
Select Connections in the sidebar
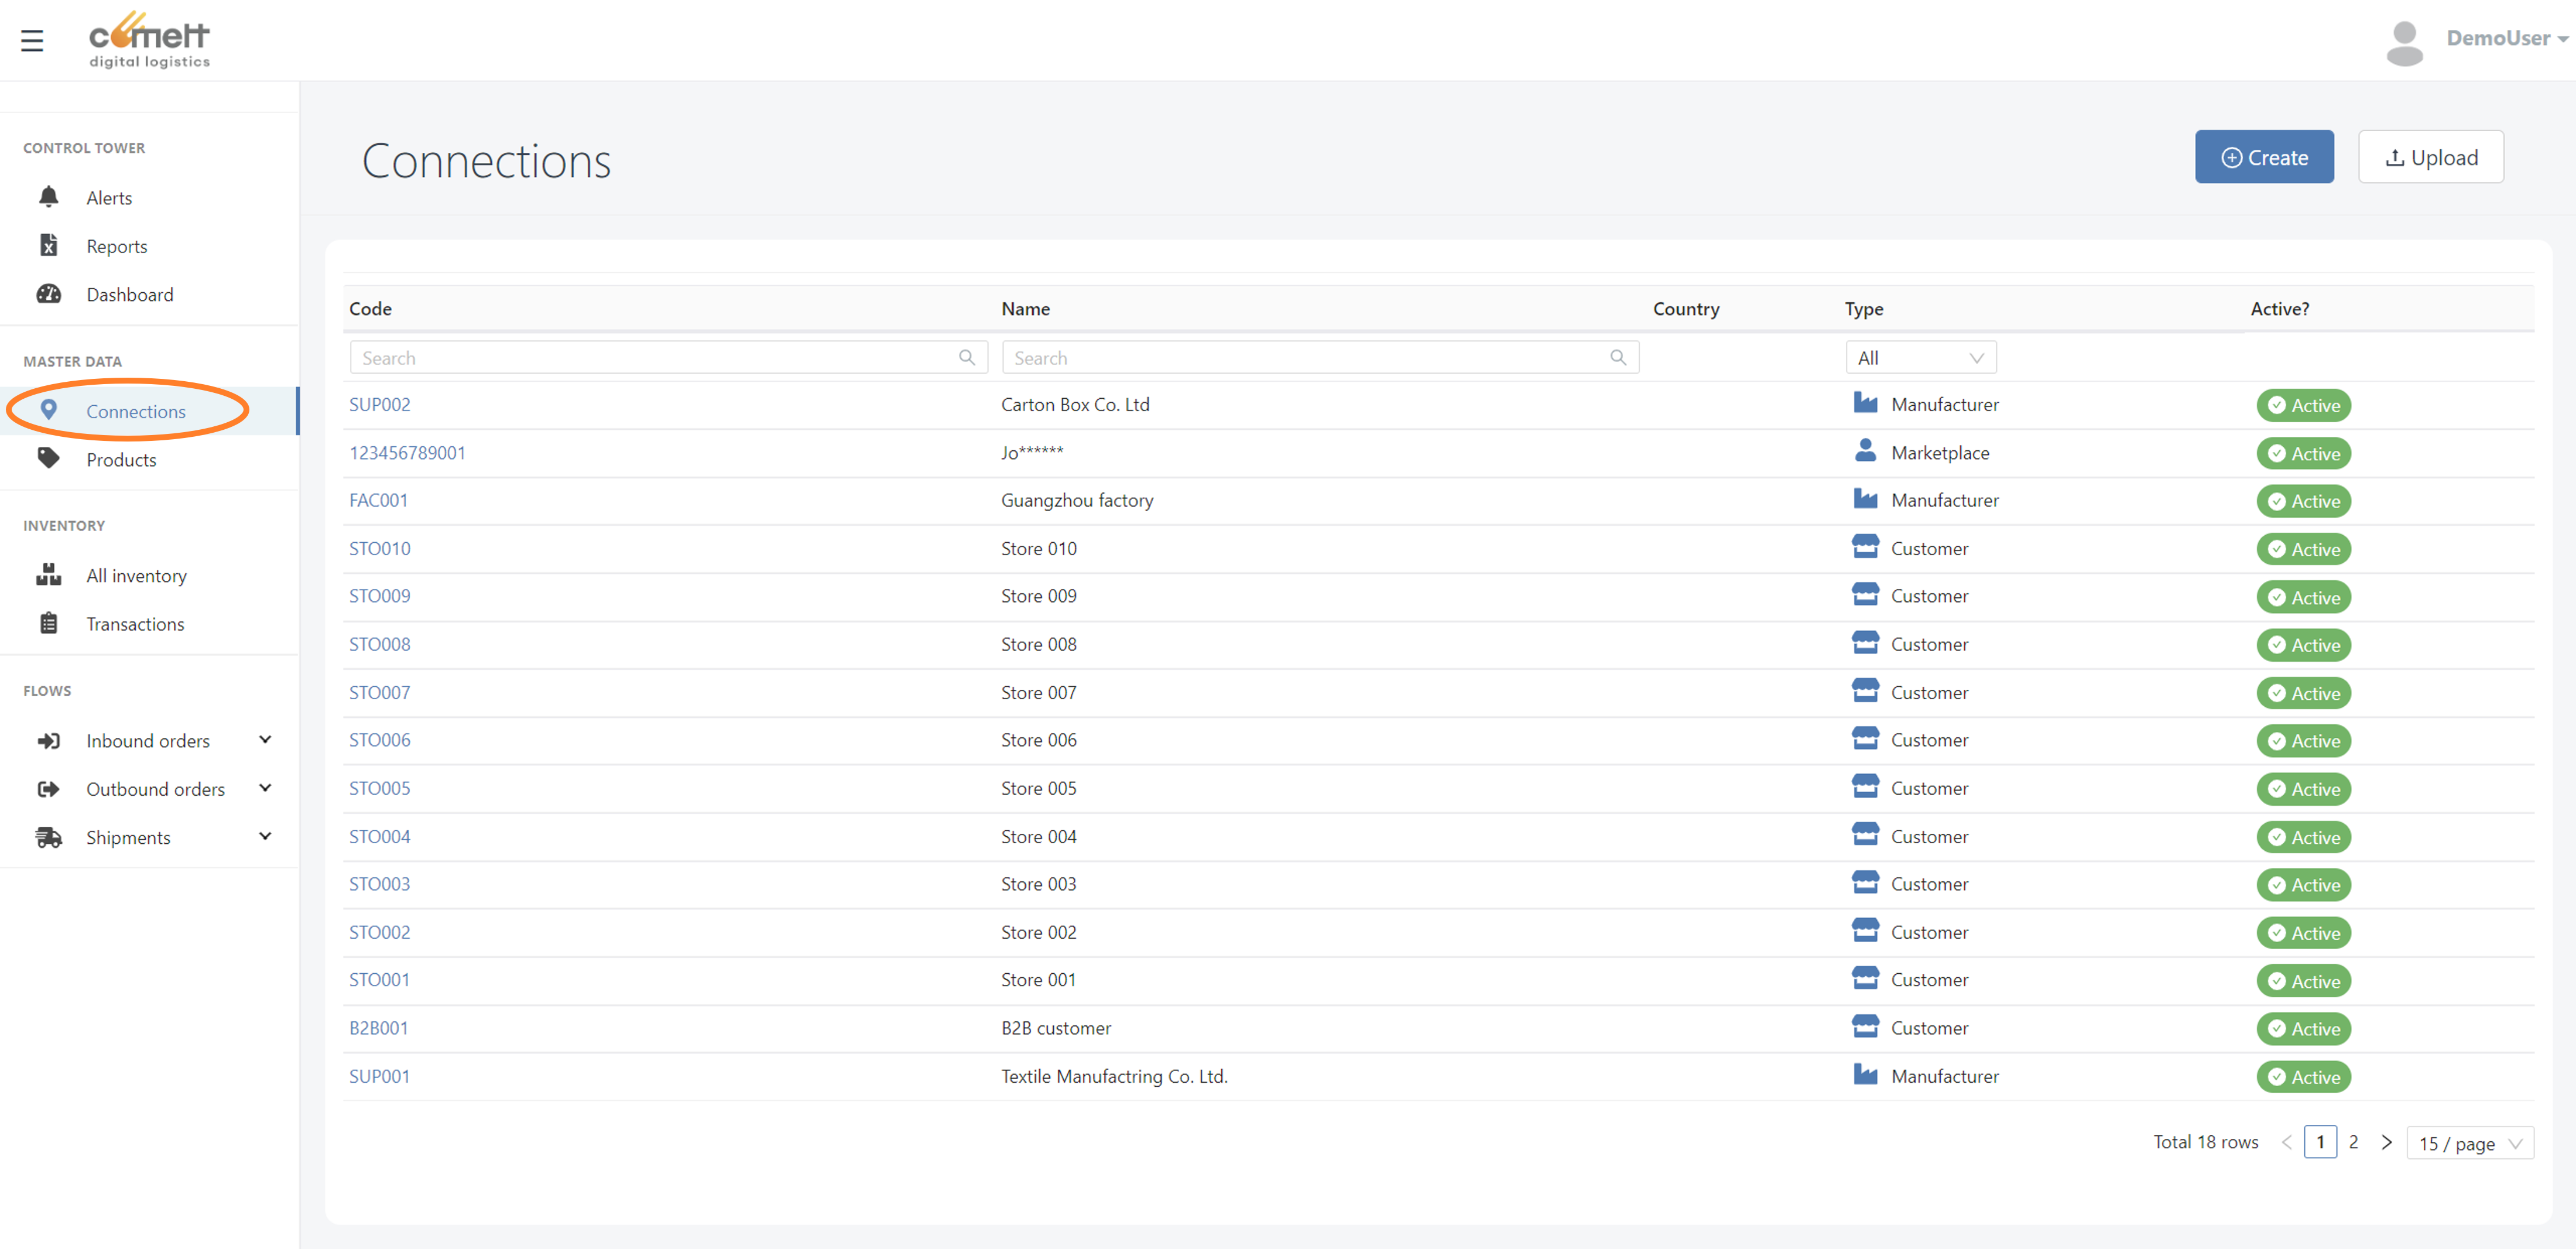(135, 411)
